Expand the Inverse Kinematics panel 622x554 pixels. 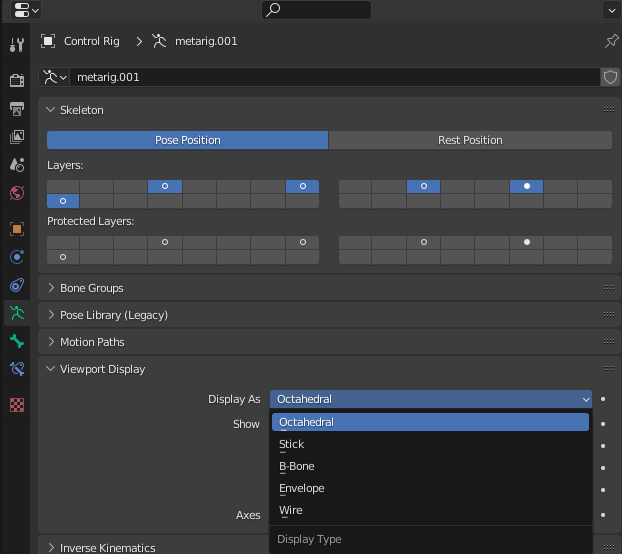pyautogui.click(x=51, y=548)
